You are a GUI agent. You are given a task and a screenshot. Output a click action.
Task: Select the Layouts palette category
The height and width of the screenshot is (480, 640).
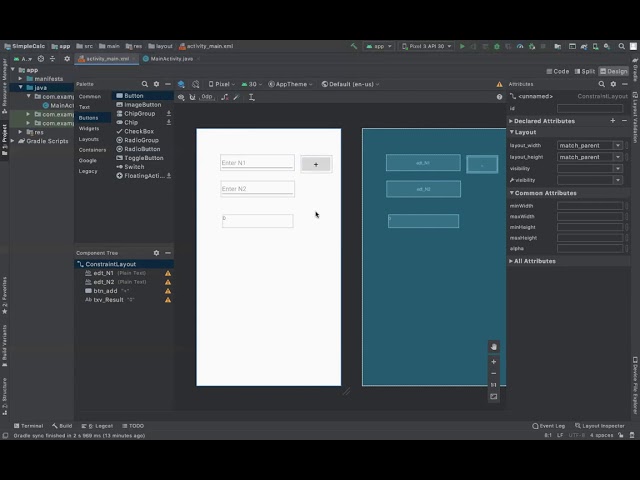click(89, 139)
